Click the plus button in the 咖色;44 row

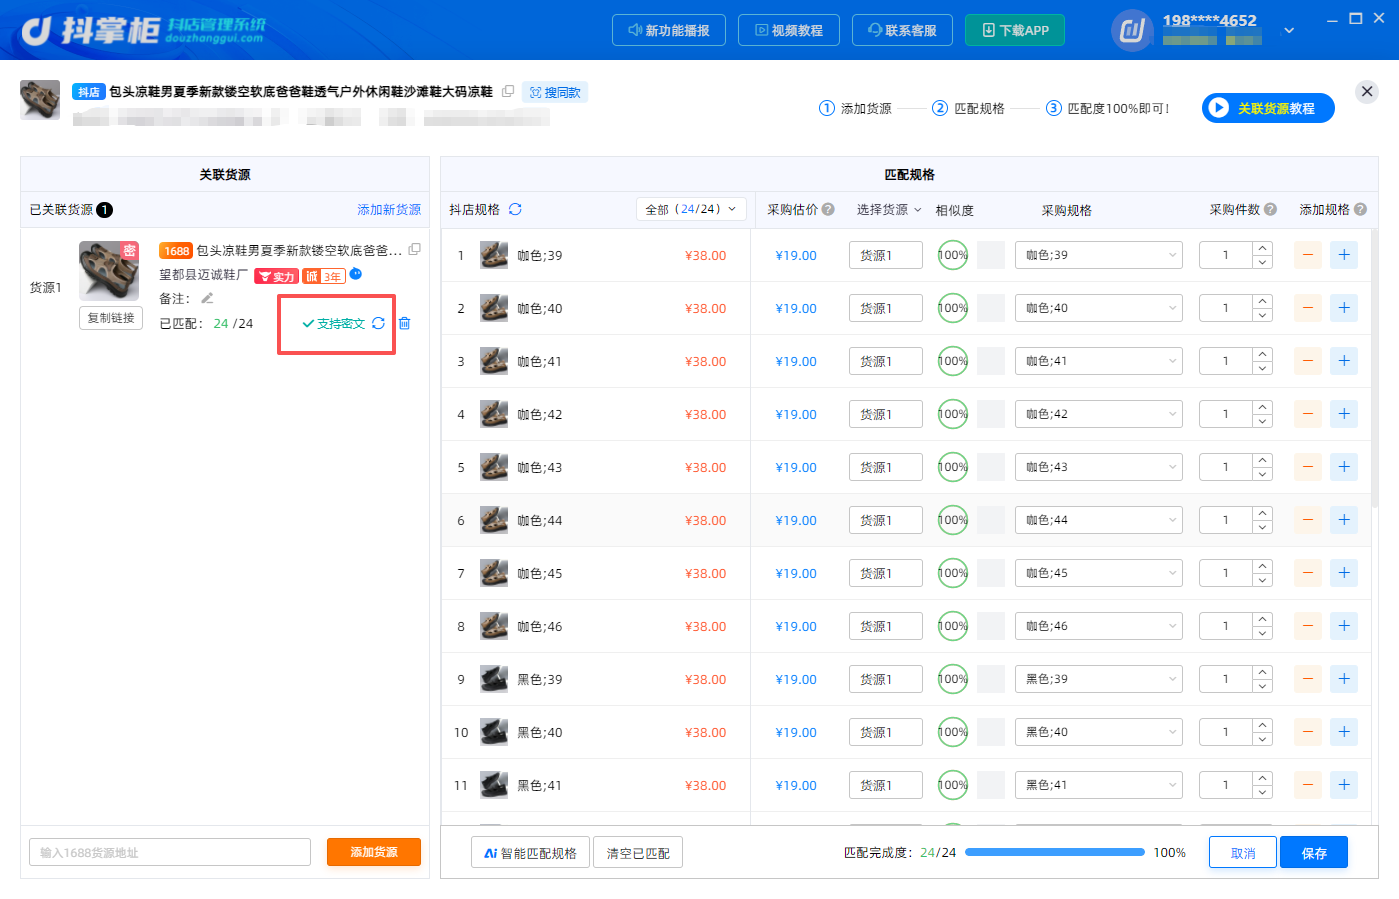coord(1344,520)
